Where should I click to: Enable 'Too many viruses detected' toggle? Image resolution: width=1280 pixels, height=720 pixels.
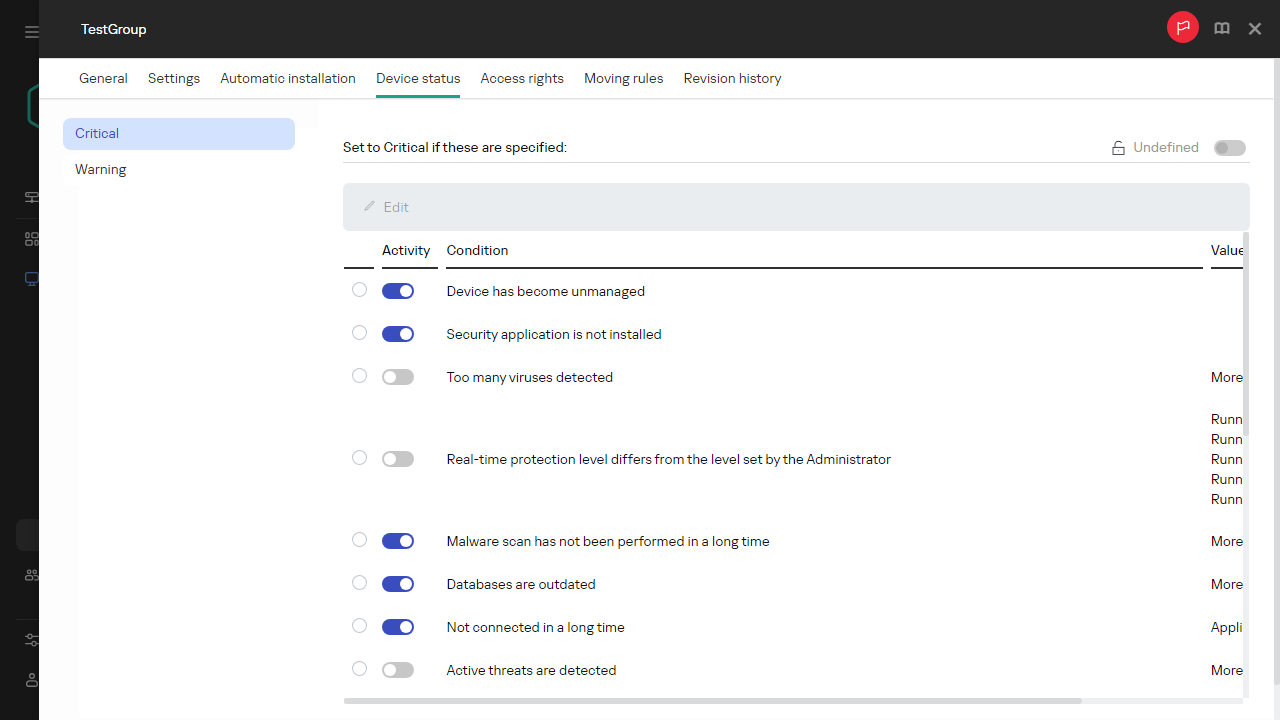click(398, 377)
